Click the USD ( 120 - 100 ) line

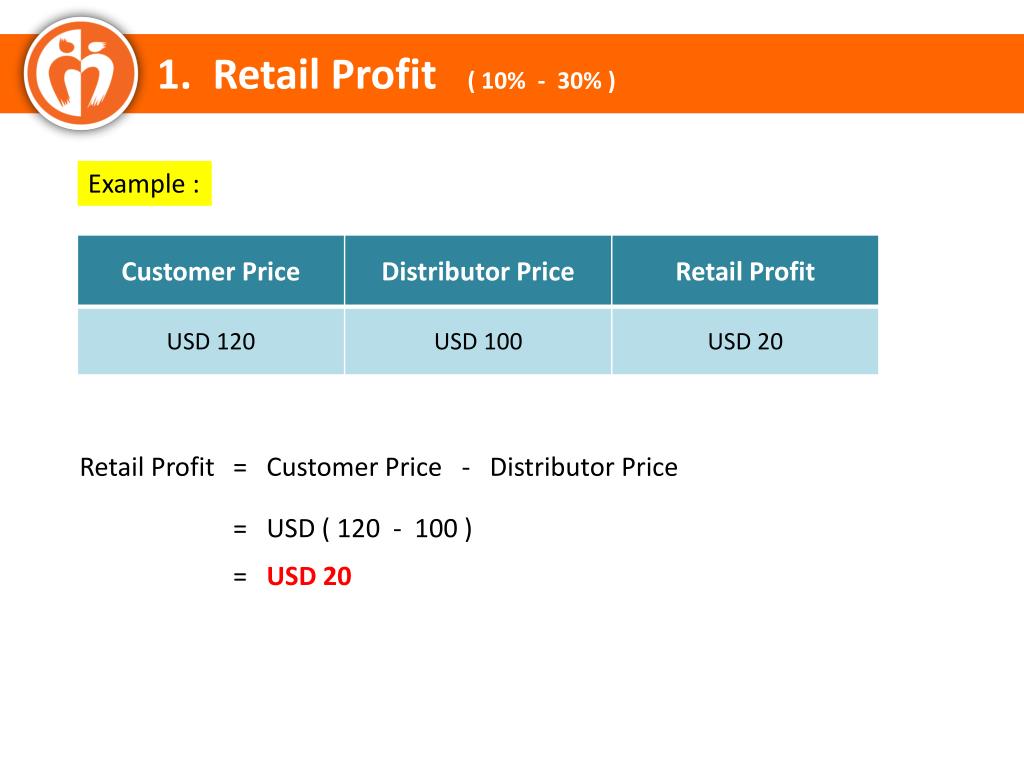tap(369, 528)
